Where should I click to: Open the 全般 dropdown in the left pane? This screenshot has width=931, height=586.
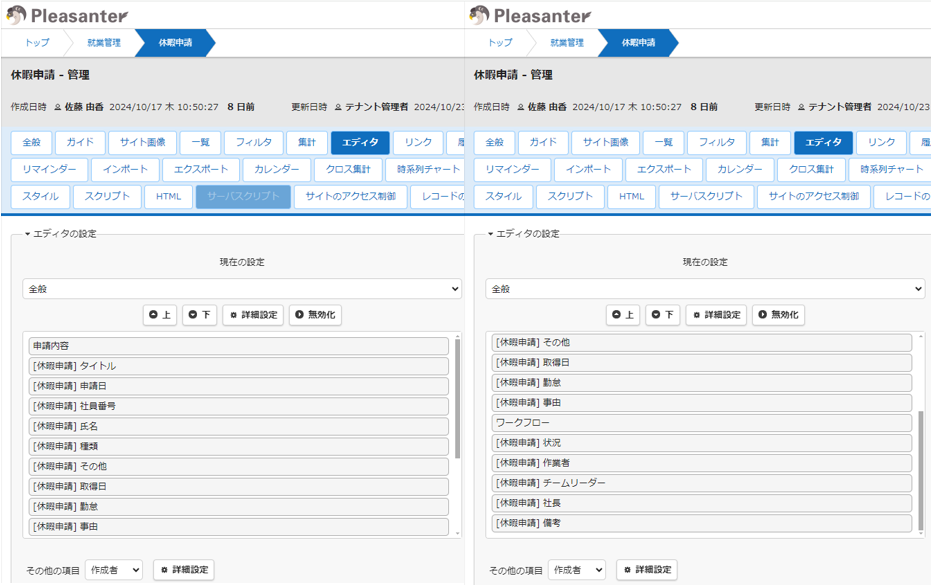point(242,289)
